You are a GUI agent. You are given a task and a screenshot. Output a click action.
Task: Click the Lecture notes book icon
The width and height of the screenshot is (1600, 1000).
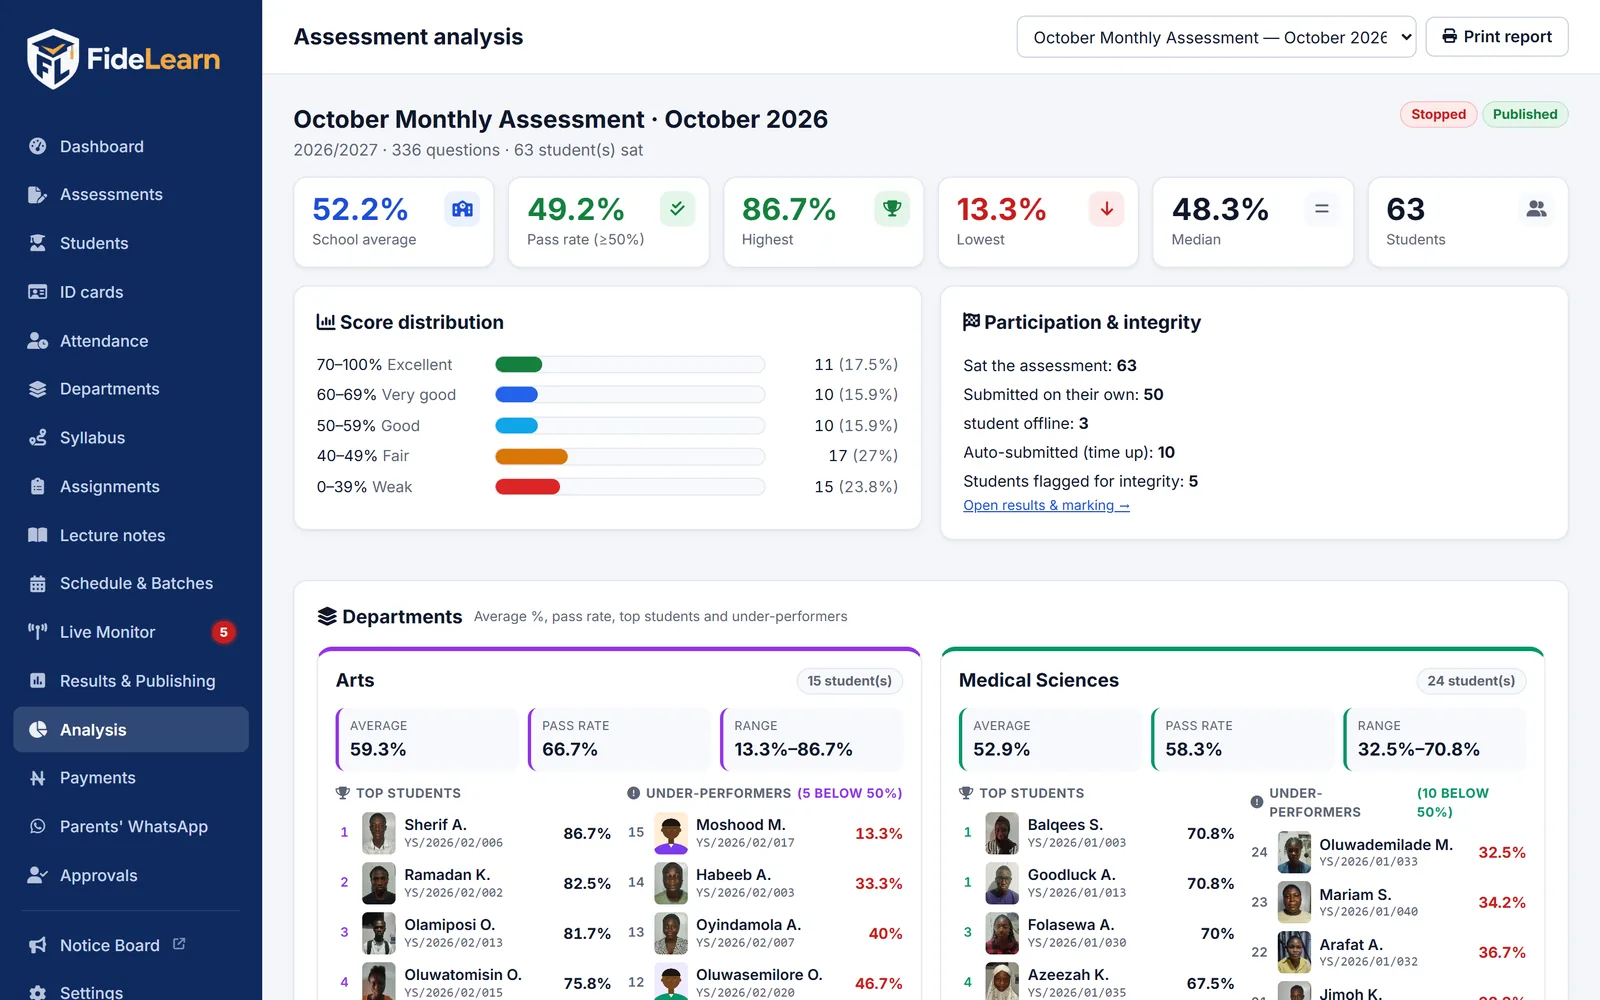click(38, 535)
